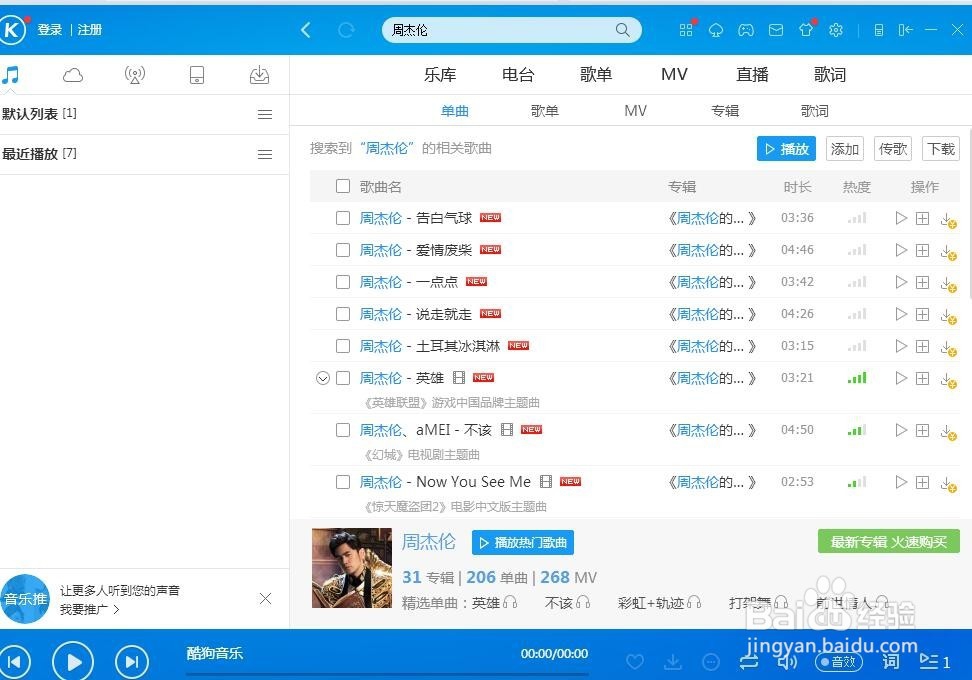Skip to the next track
The image size is (972, 680).
click(x=132, y=662)
